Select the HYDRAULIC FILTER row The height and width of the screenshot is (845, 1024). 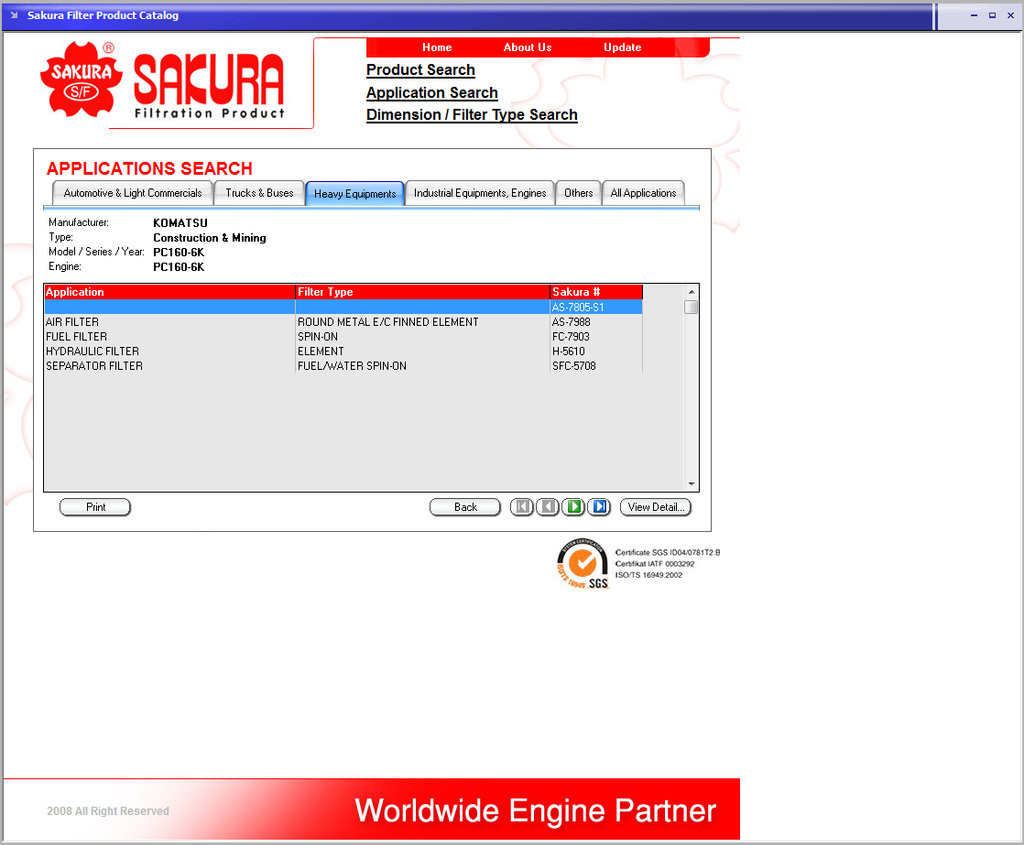click(344, 351)
